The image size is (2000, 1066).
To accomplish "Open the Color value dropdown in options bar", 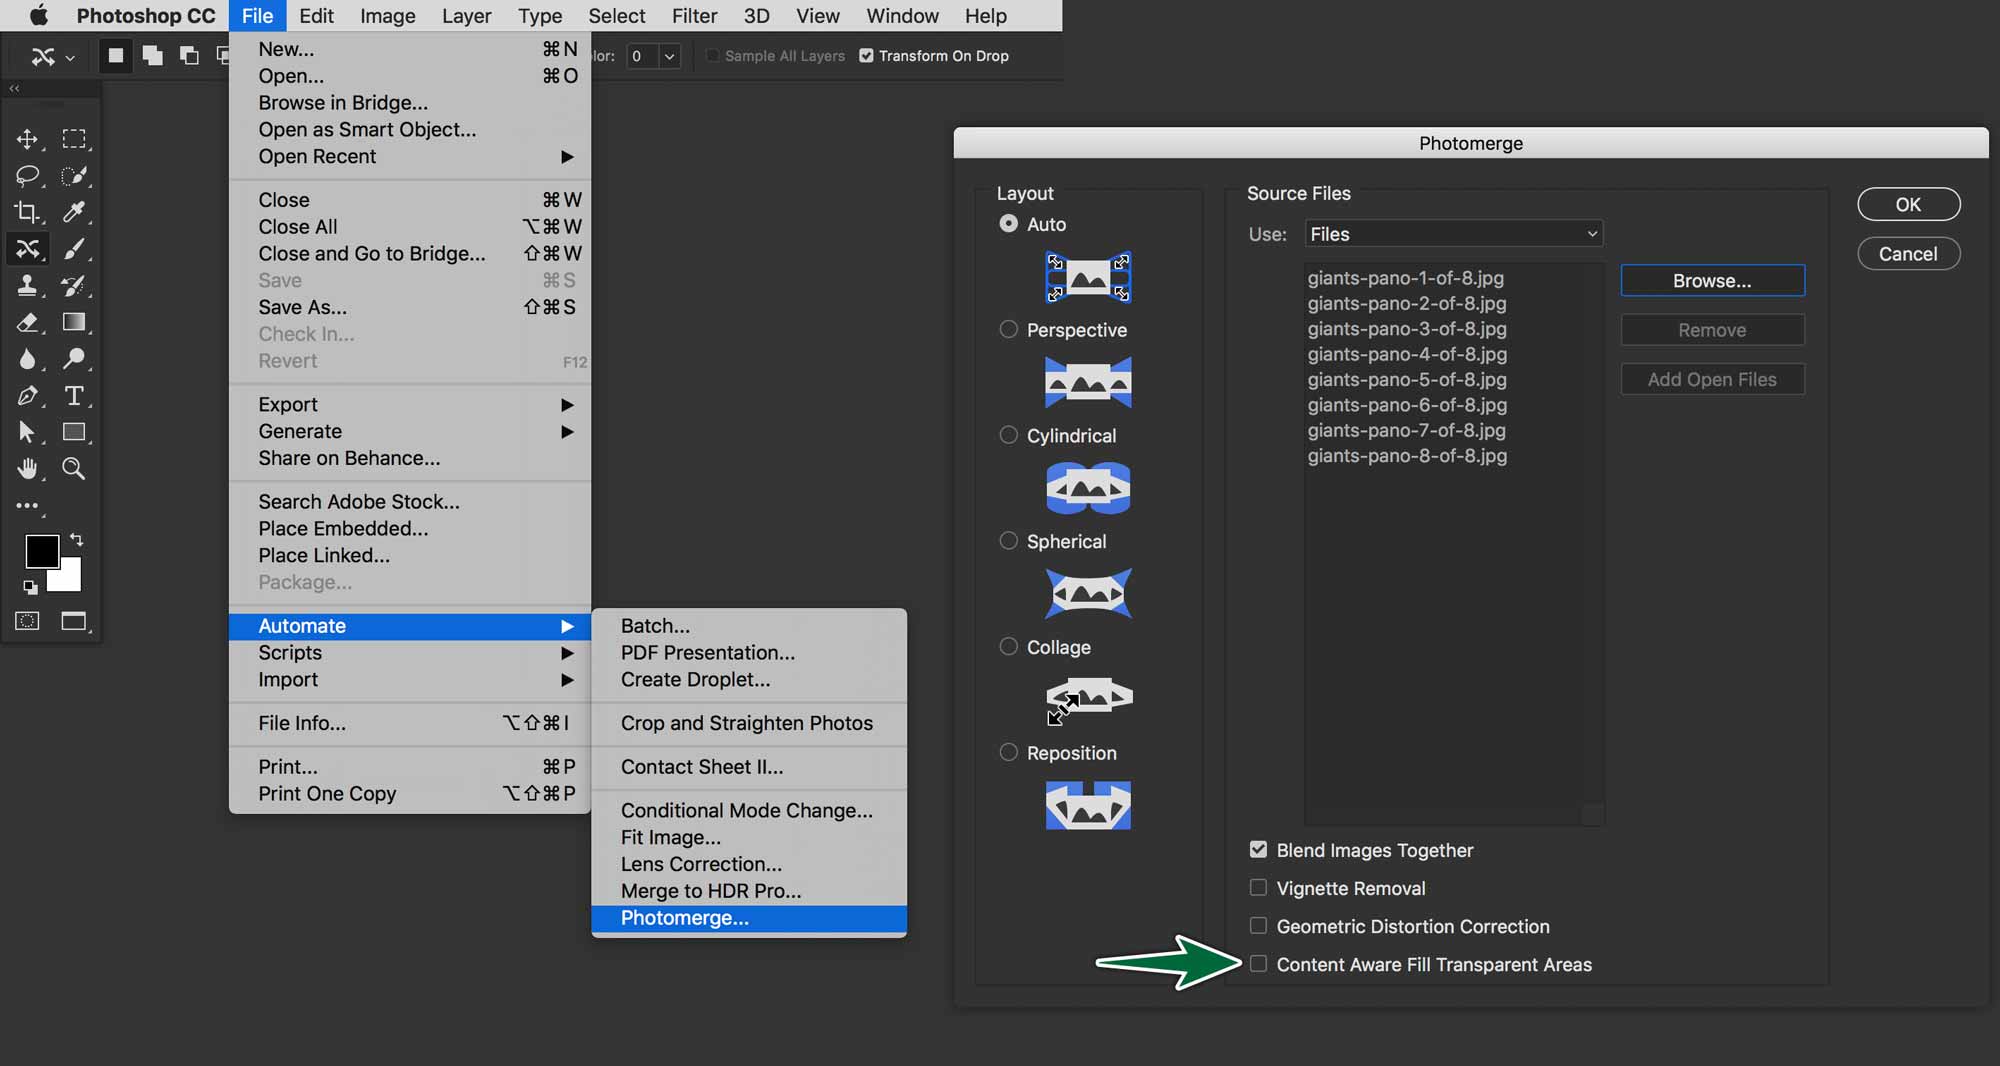I will coord(669,56).
